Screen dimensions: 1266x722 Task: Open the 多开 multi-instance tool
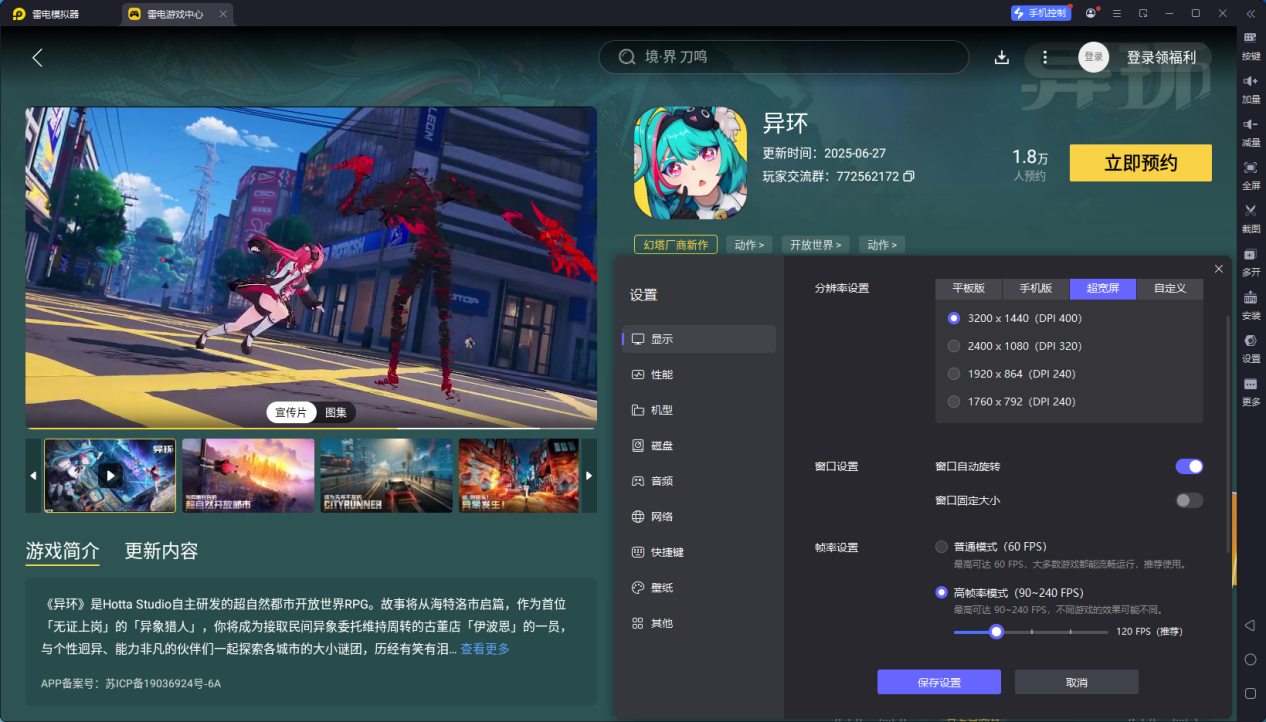tap(1250, 261)
